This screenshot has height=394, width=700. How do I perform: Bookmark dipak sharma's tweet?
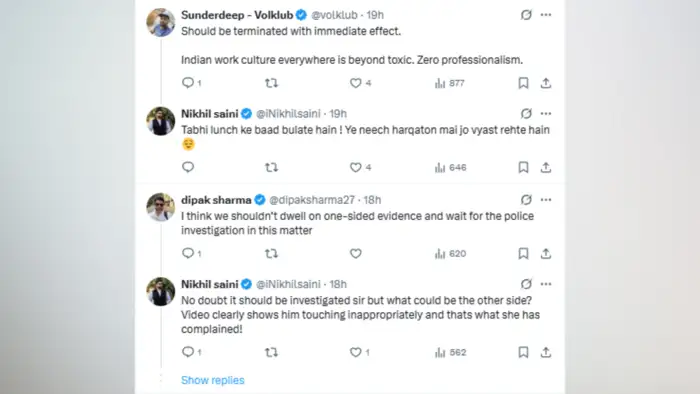(523, 253)
